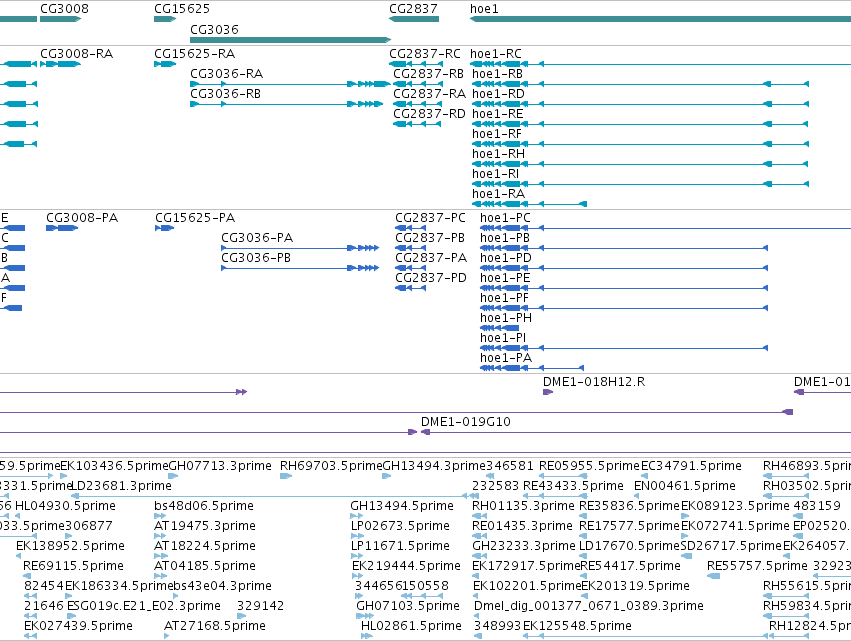851x641 pixels.
Task: Select EST EK027439.5prime
Action: [x=78, y=626]
